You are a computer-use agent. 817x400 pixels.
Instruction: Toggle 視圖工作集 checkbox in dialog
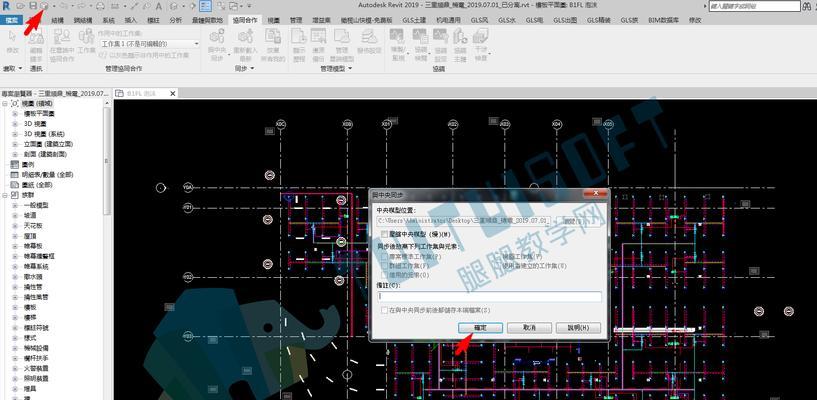497,256
